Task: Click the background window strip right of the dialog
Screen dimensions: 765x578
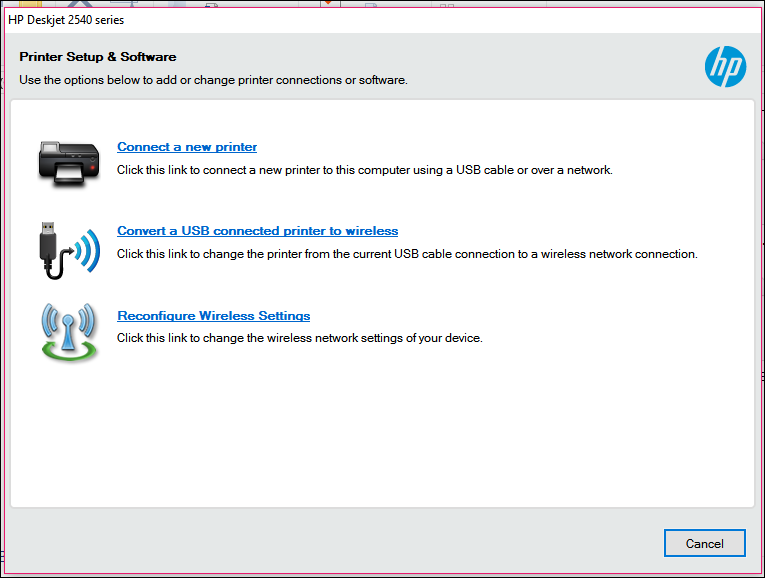Action: click(761, 300)
